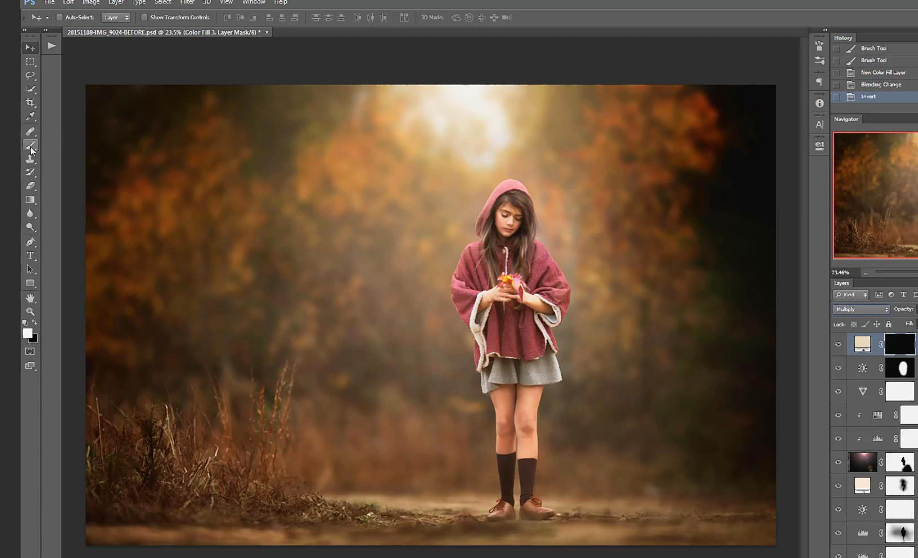918x558 pixels.
Task: Lock layer position icon
Action: click(876, 324)
